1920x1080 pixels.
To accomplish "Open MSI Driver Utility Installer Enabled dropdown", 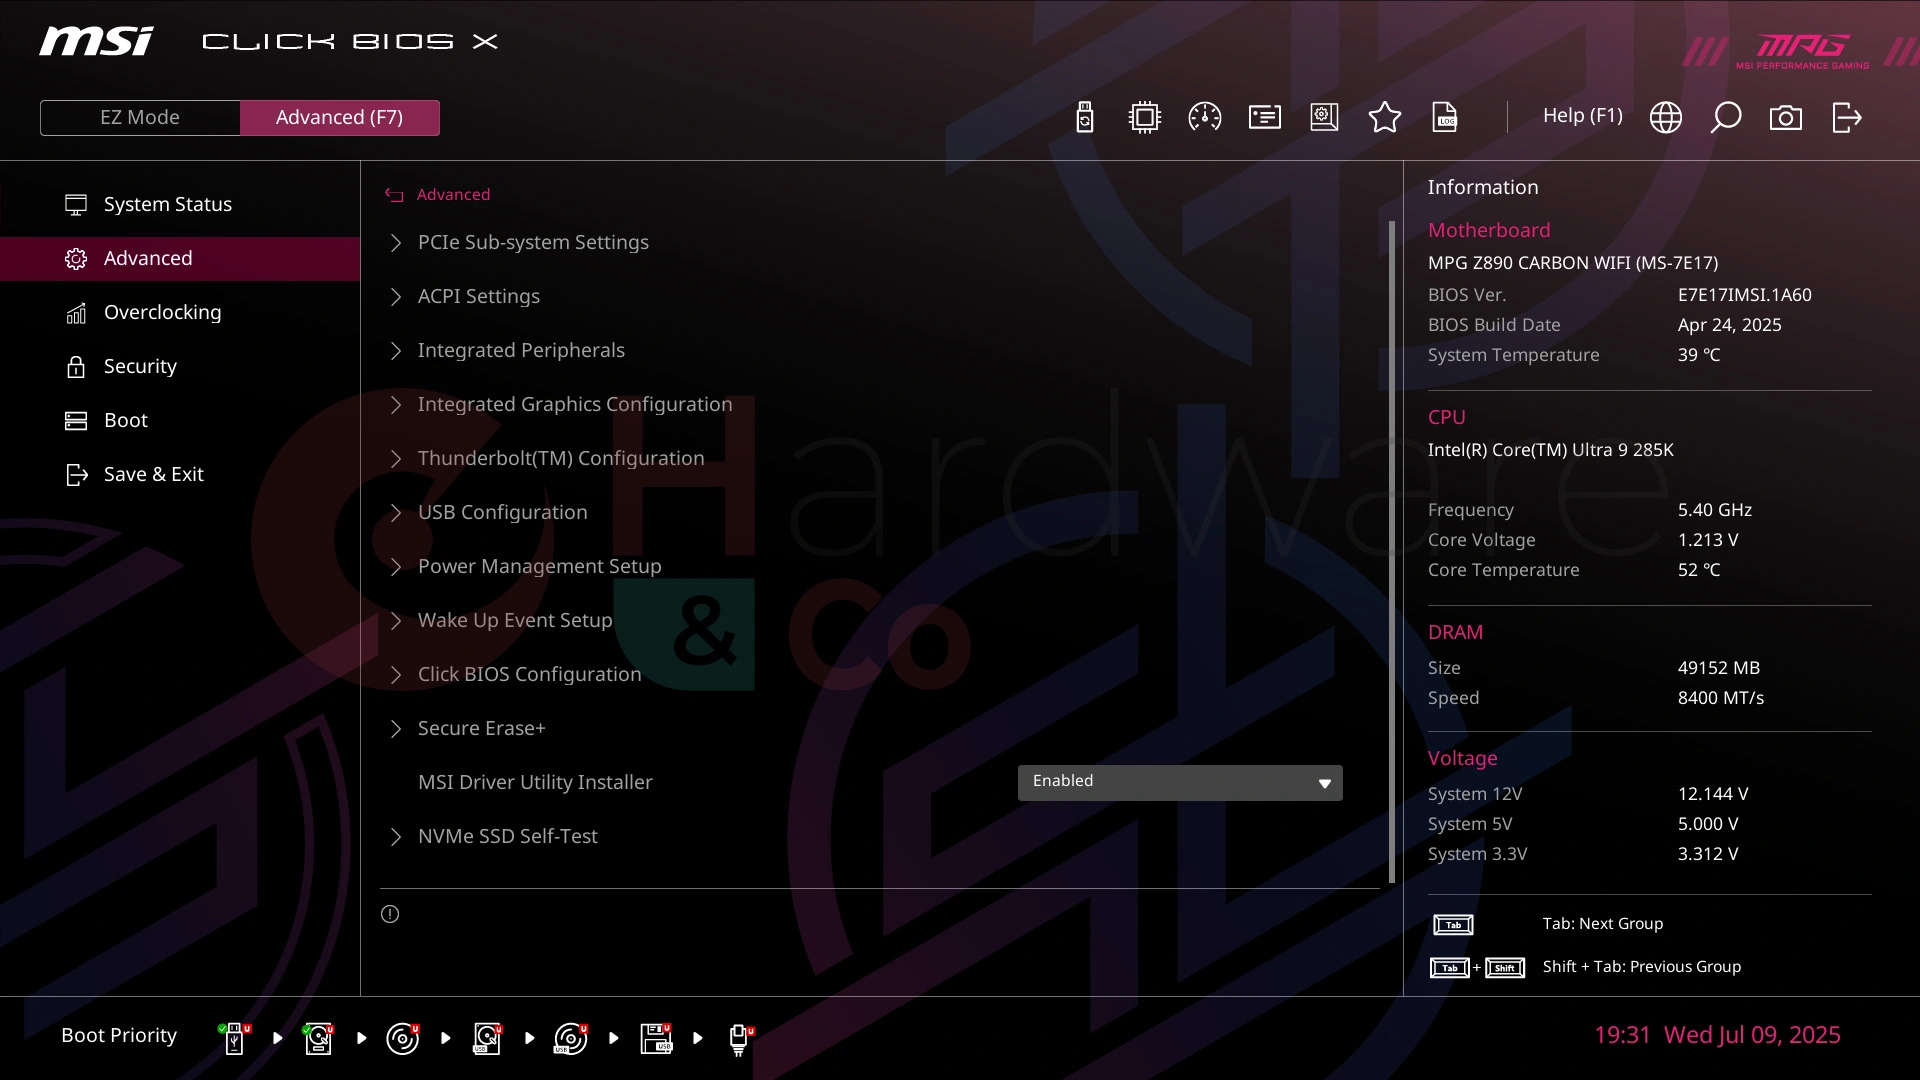I will (x=1180, y=782).
